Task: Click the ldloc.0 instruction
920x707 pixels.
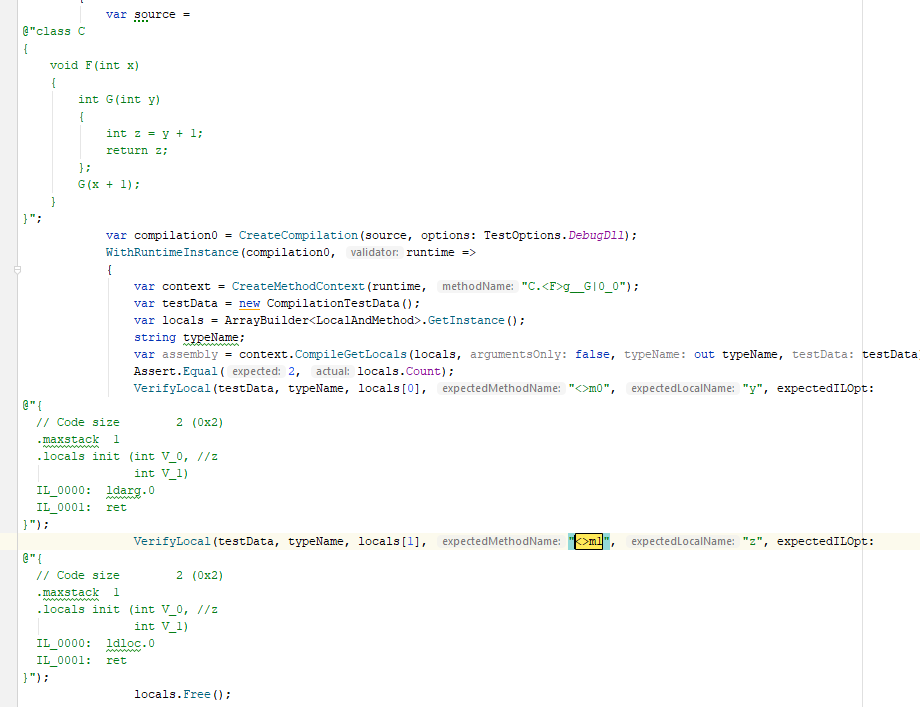Action: point(130,644)
